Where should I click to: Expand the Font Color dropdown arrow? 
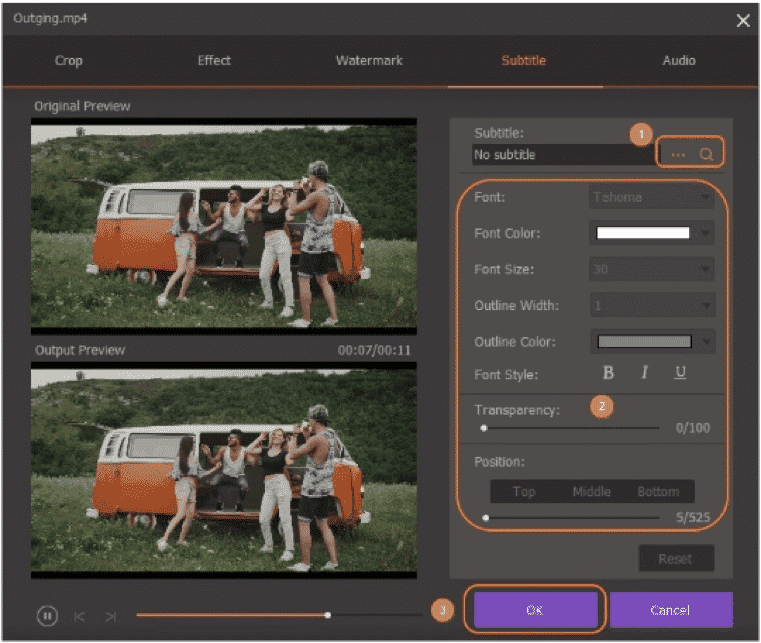tap(706, 233)
